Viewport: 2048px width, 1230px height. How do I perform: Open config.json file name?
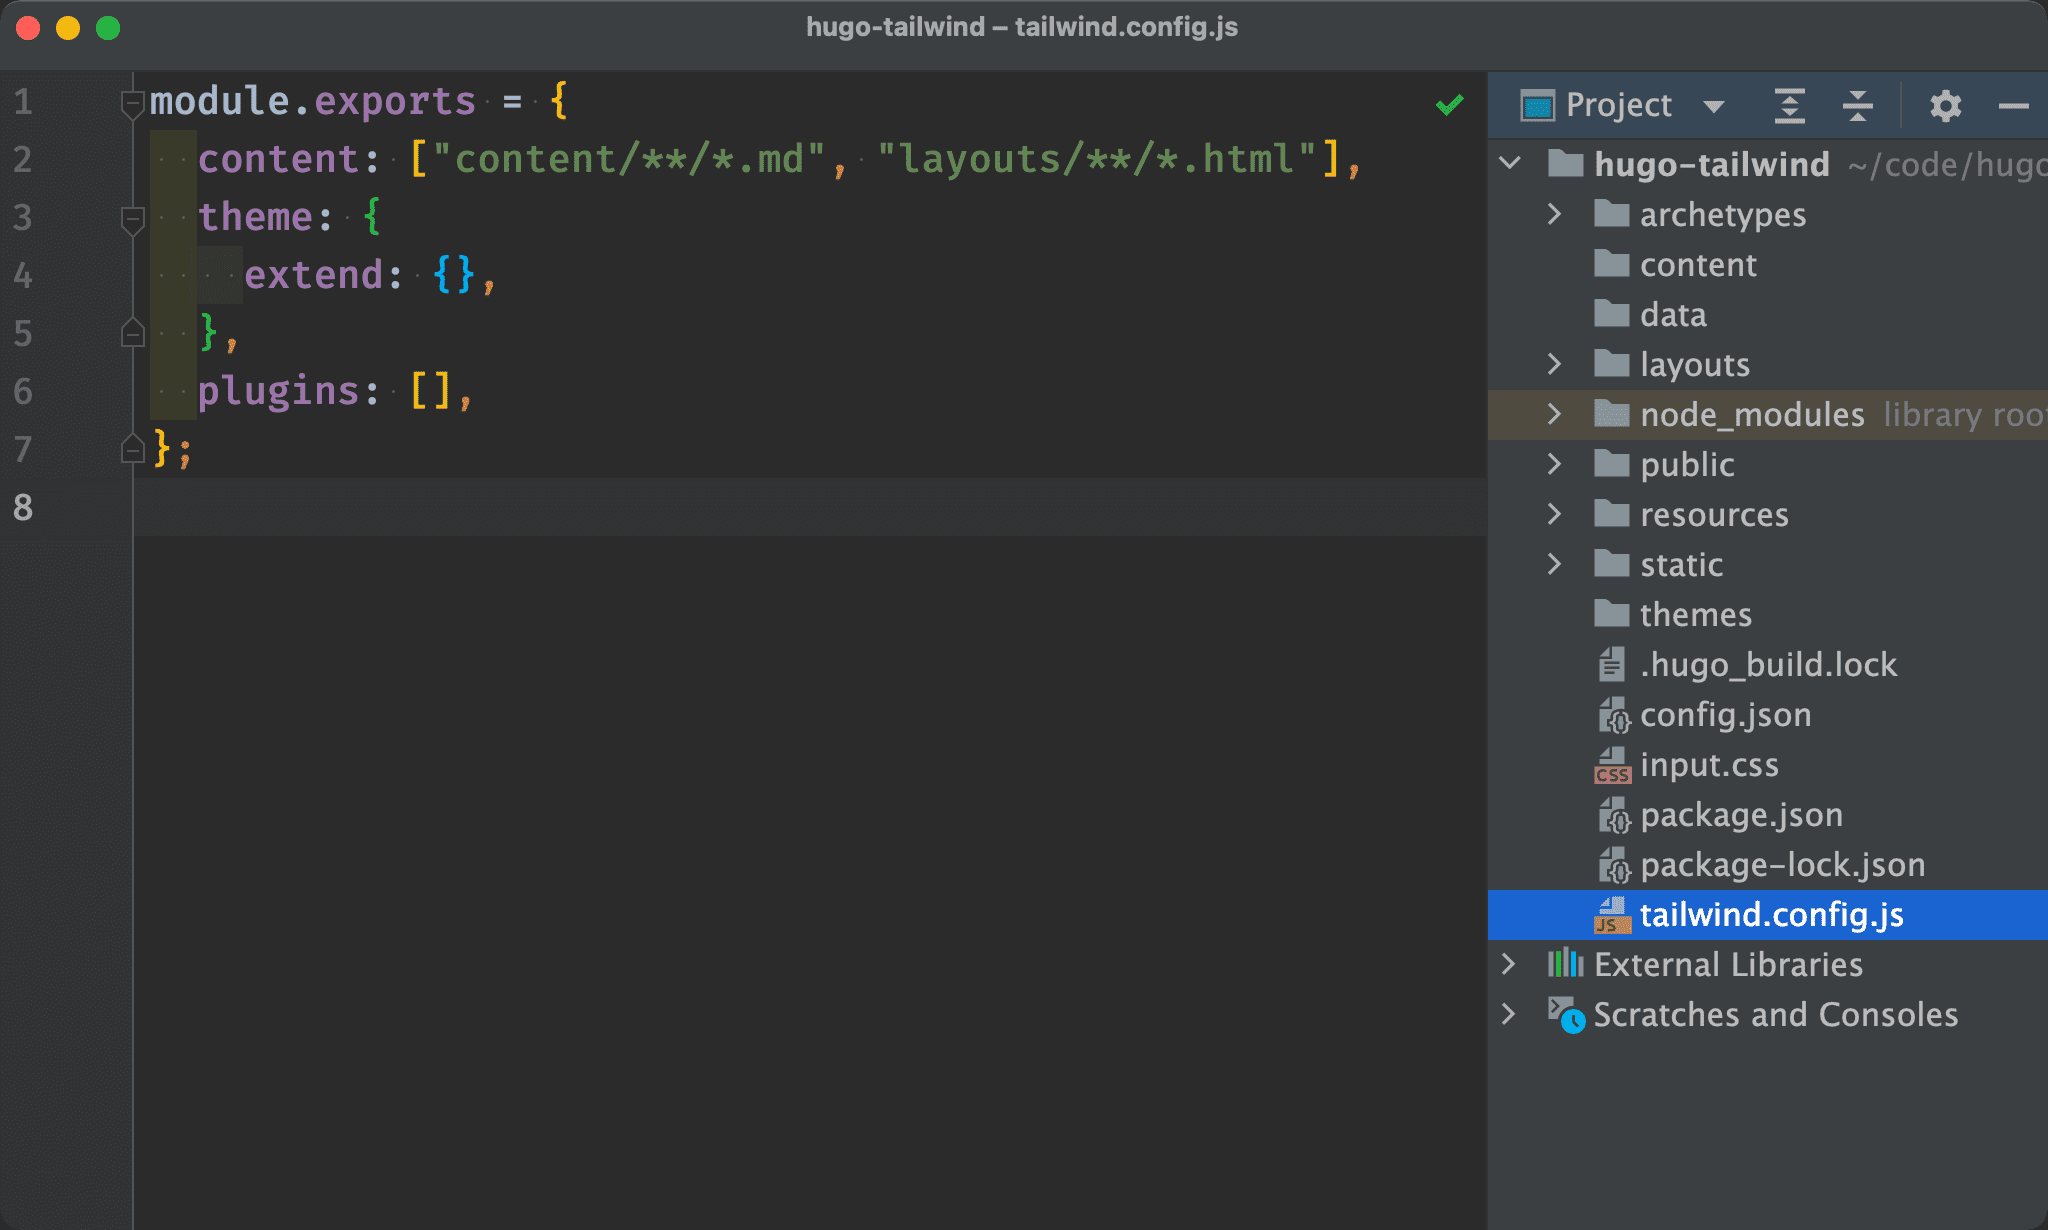pos(1726,715)
